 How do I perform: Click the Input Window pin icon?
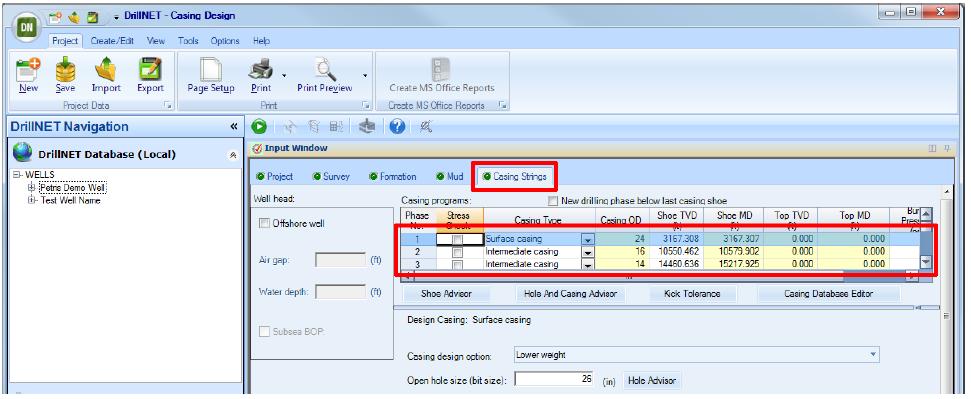pyautogui.click(x=947, y=149)
